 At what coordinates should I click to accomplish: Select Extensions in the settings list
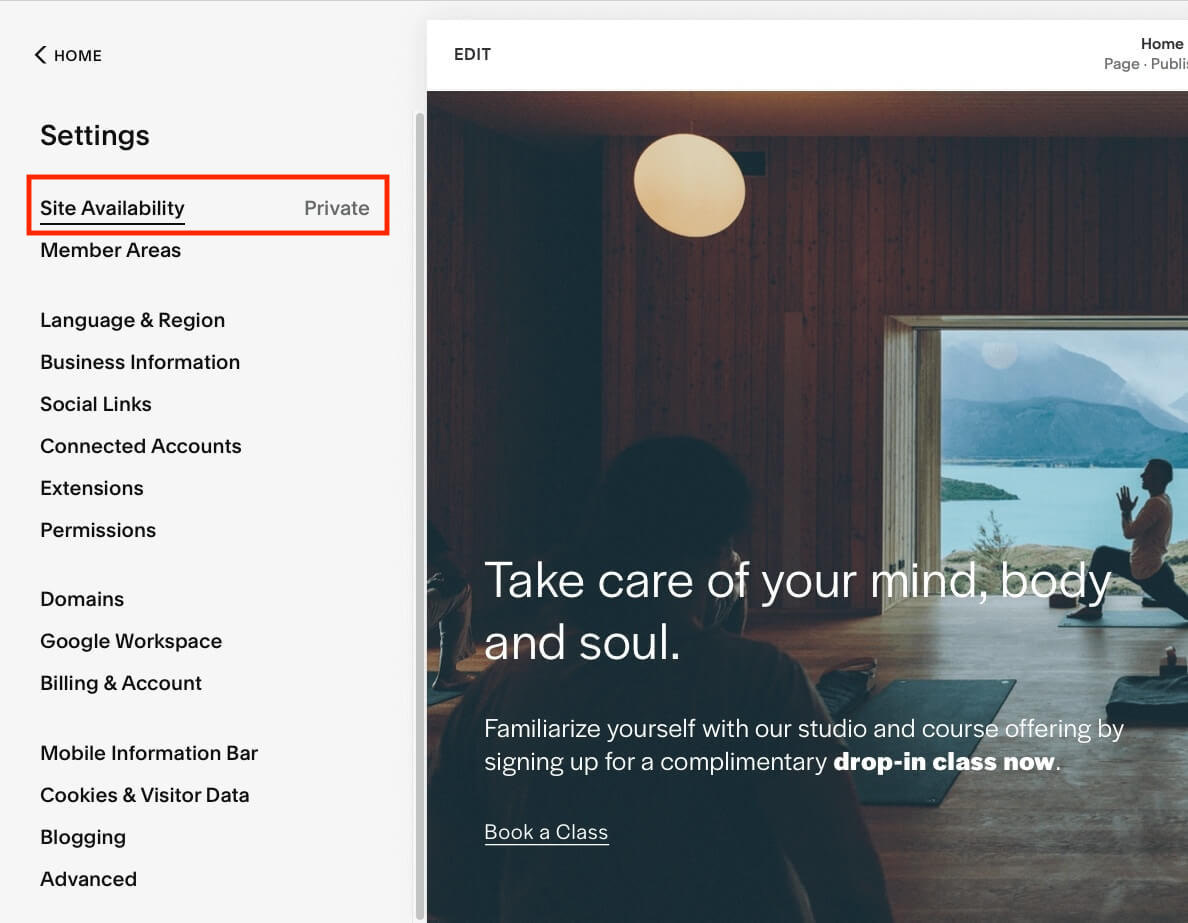click(x=92, y=488)
